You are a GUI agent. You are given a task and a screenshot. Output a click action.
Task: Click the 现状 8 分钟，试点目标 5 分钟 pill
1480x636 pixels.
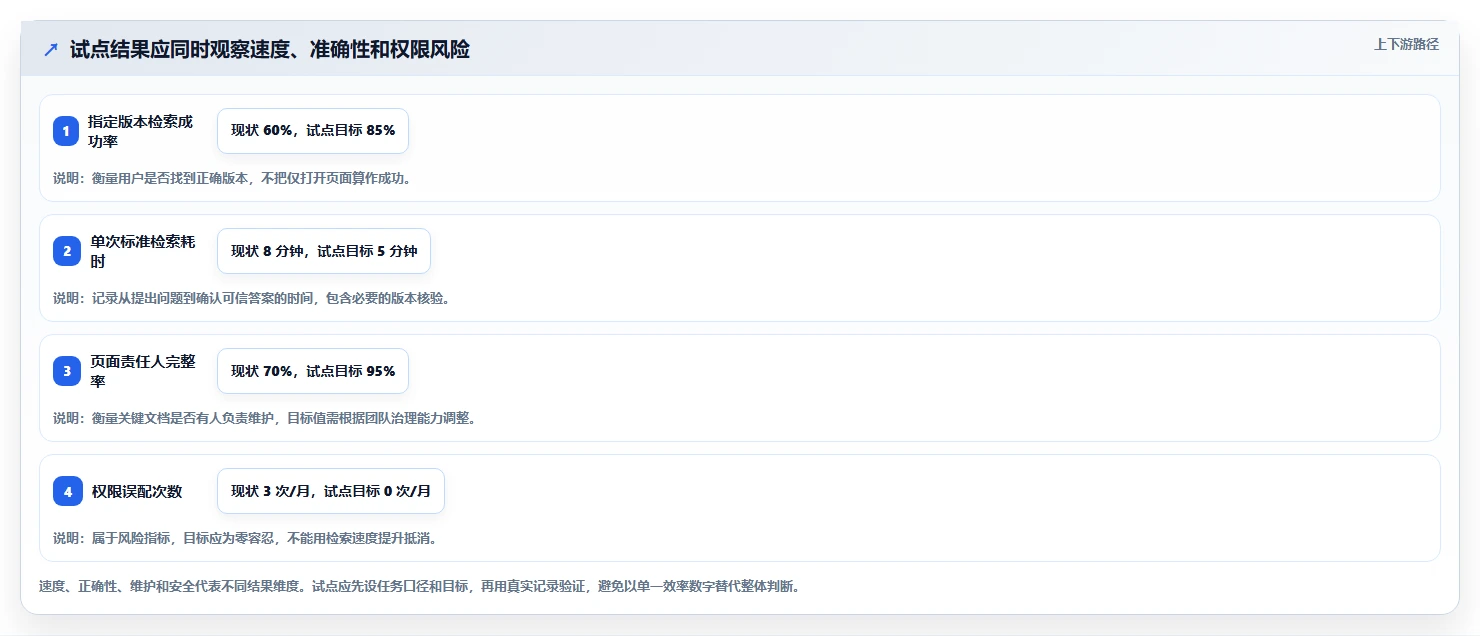click(x=324, y=251)
